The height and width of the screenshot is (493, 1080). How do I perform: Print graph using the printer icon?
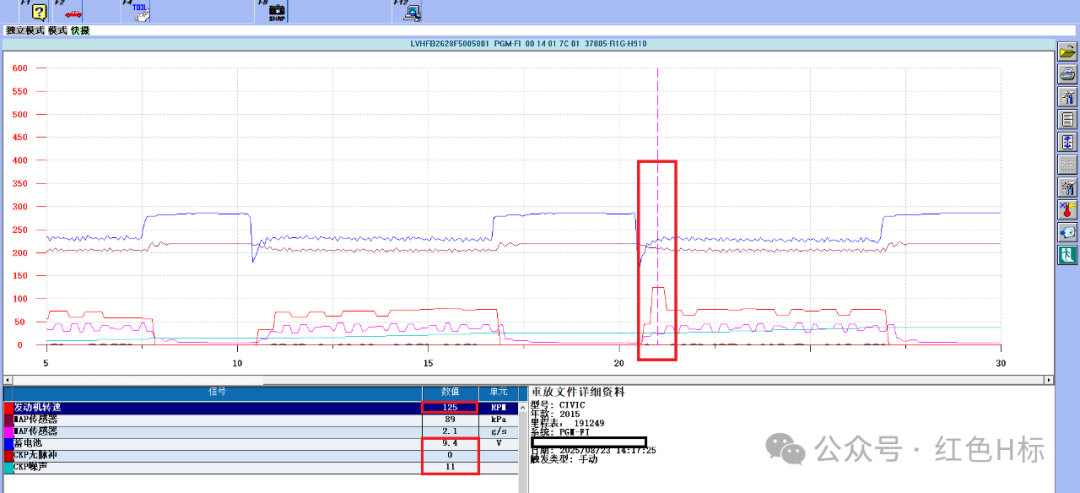pos(1068,74)
